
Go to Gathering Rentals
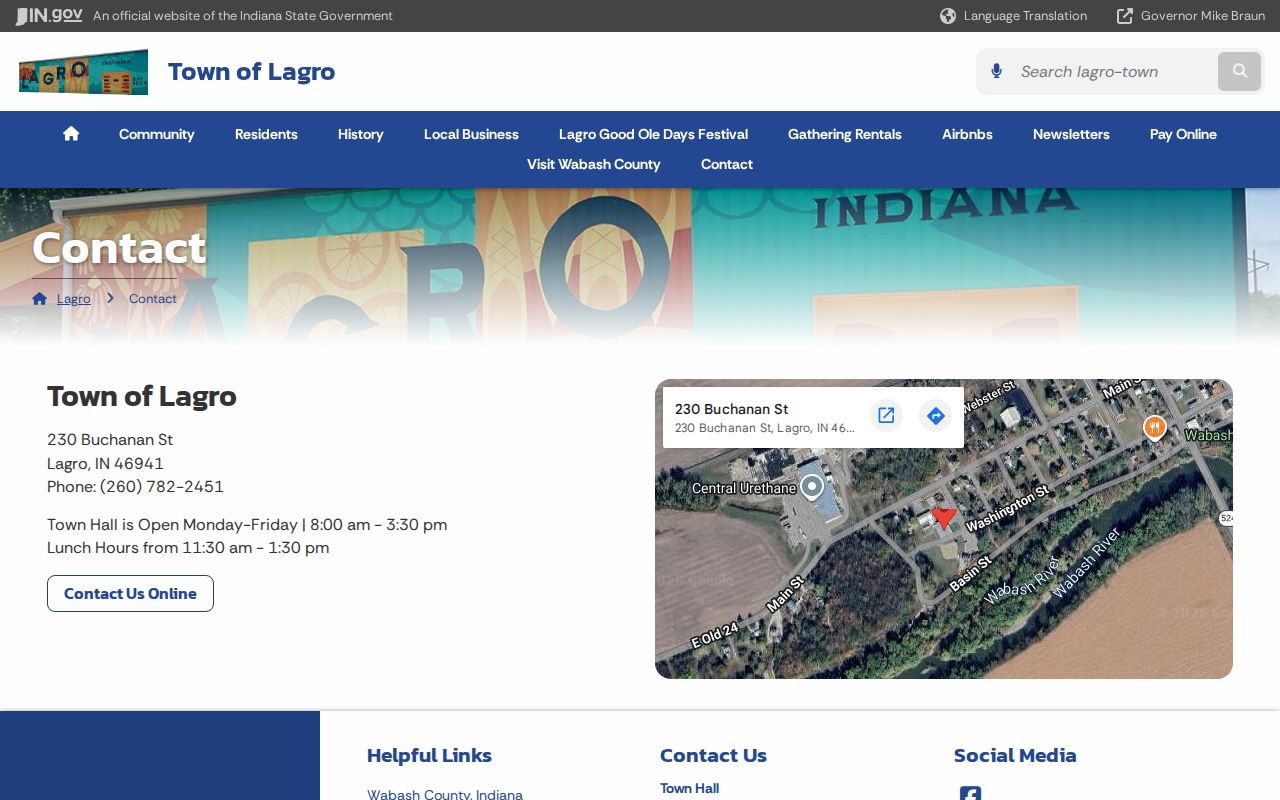845,134
